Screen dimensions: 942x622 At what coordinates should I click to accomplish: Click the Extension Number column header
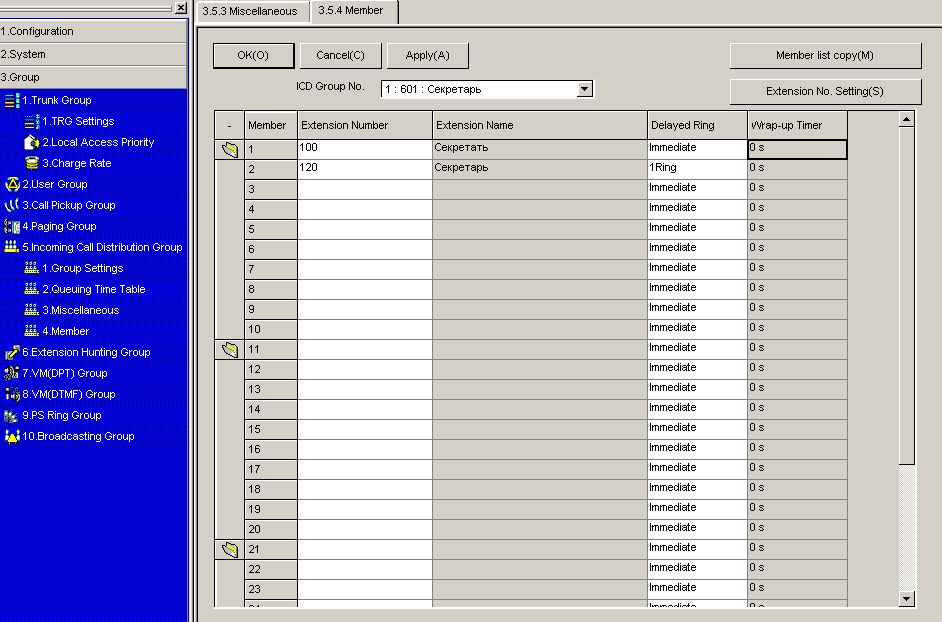pyautogui.click(x=365, y=125)
